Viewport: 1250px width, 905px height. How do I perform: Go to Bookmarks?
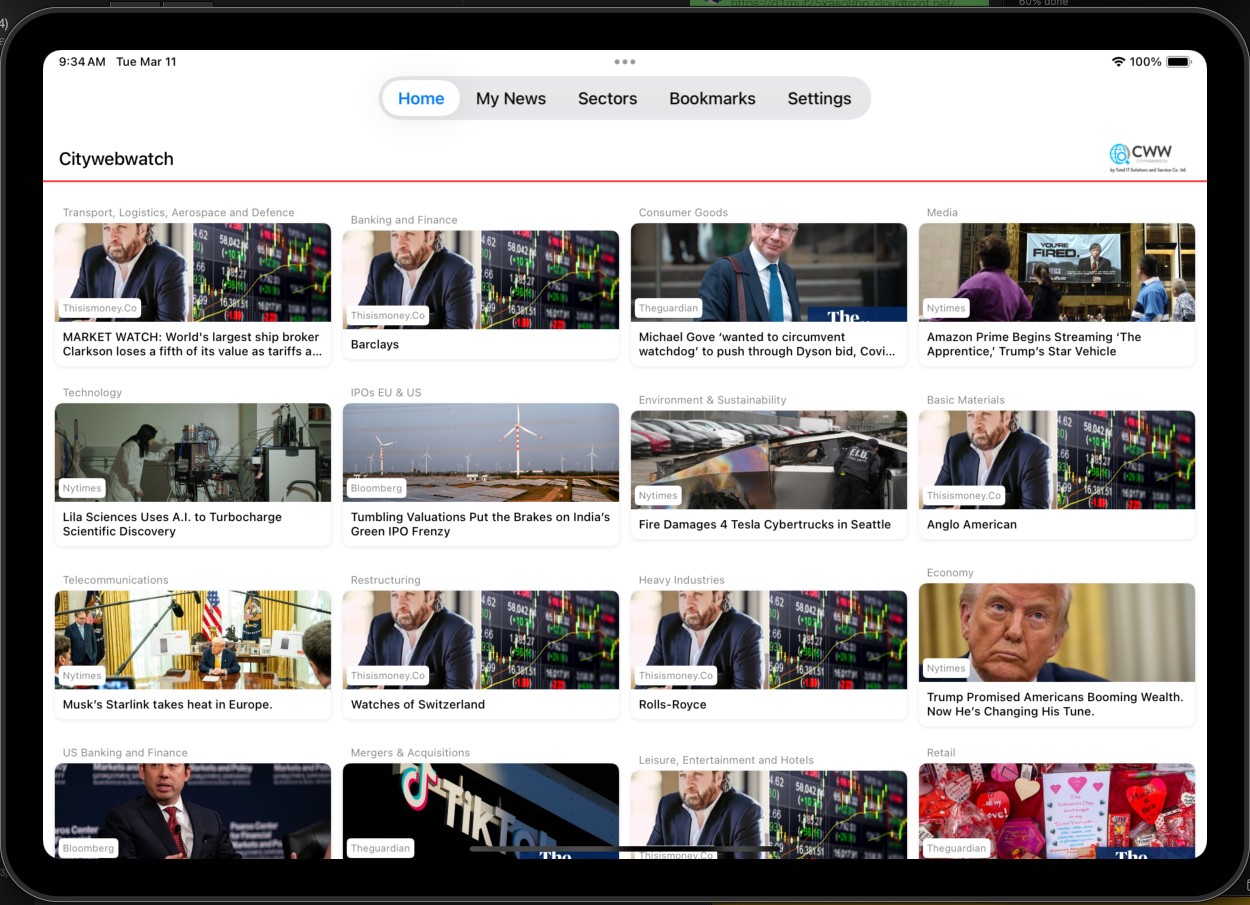click(x=712, y=98)
